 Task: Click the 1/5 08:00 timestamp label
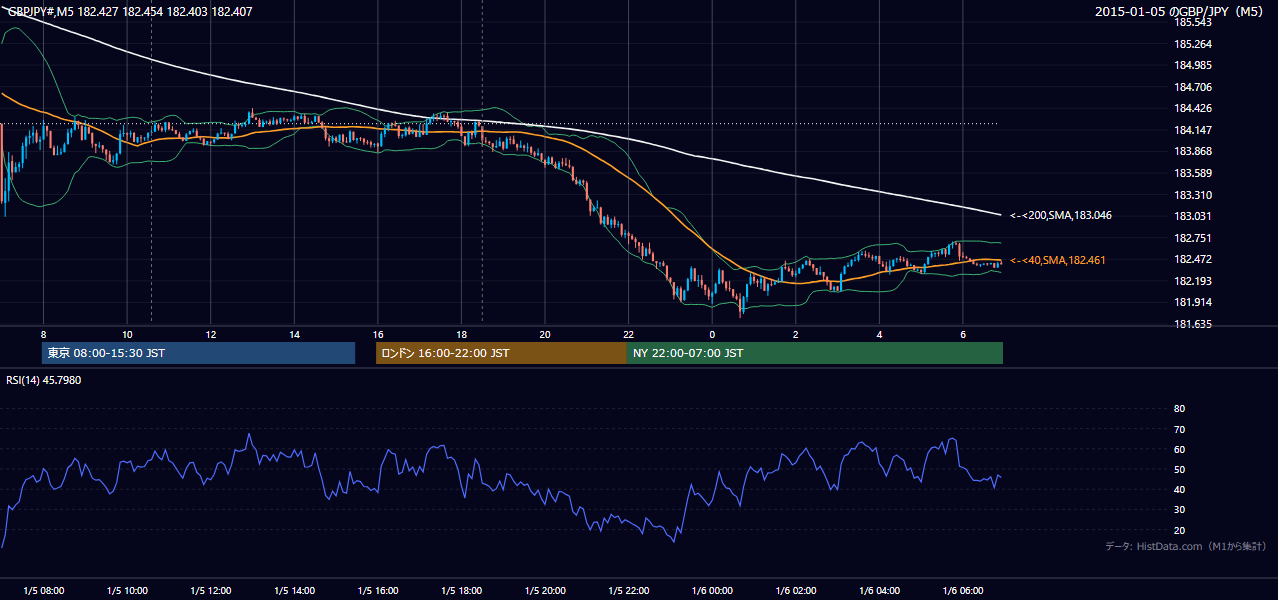coord(43,591)
